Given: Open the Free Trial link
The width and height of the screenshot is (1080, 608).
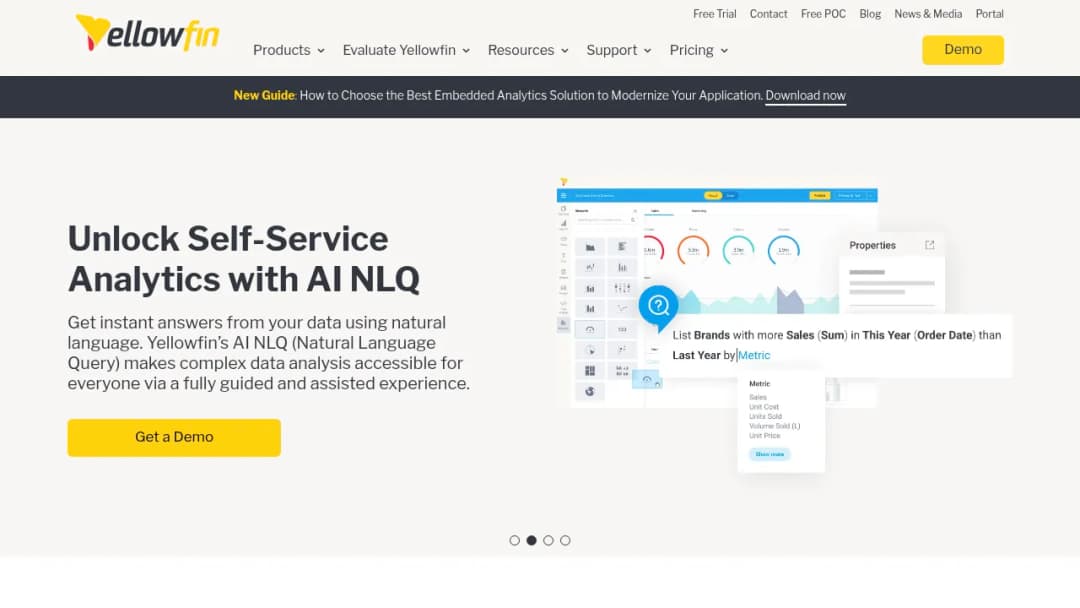Looking at the screenshot, I should (x=714, y=14).
